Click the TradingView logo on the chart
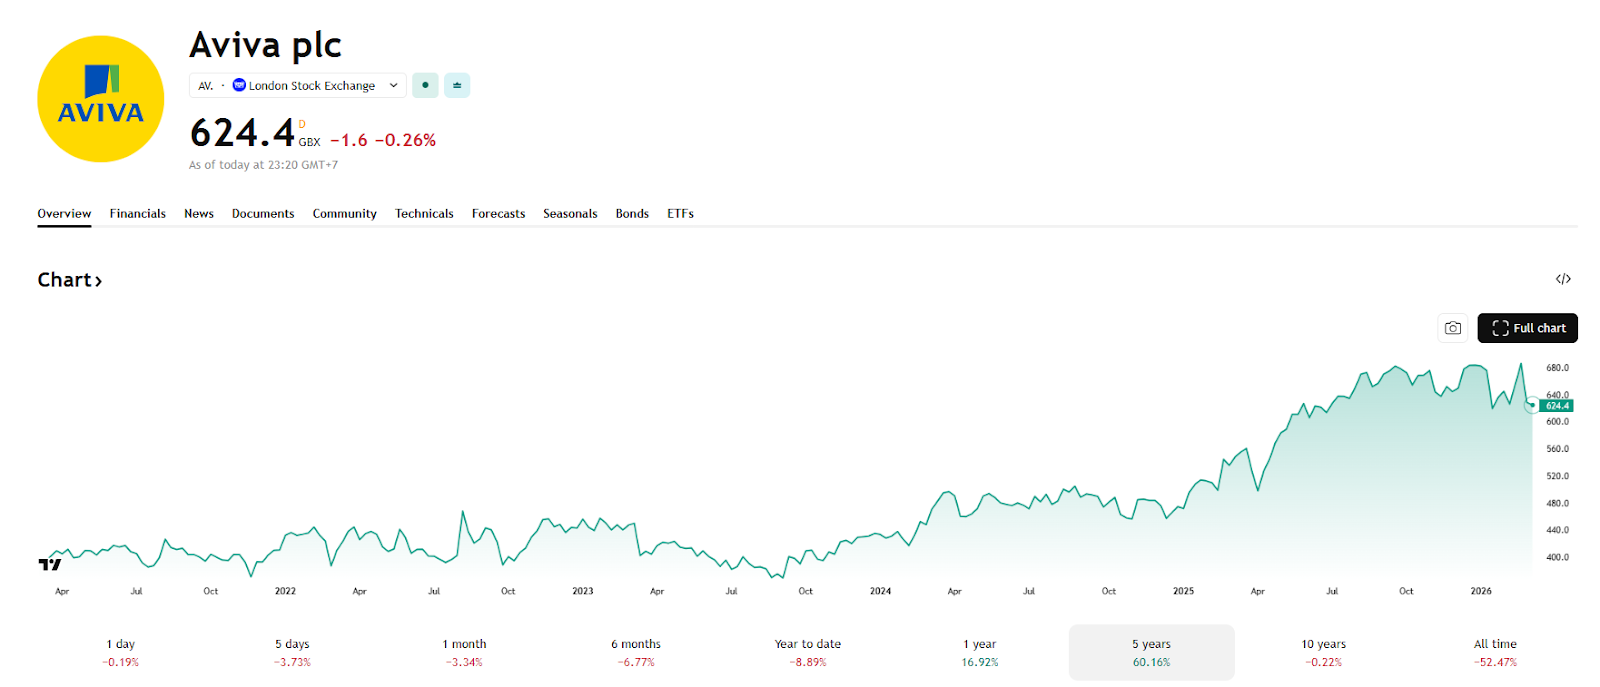The height and width of the screenshot is (687, 1600). pos(50,564)
